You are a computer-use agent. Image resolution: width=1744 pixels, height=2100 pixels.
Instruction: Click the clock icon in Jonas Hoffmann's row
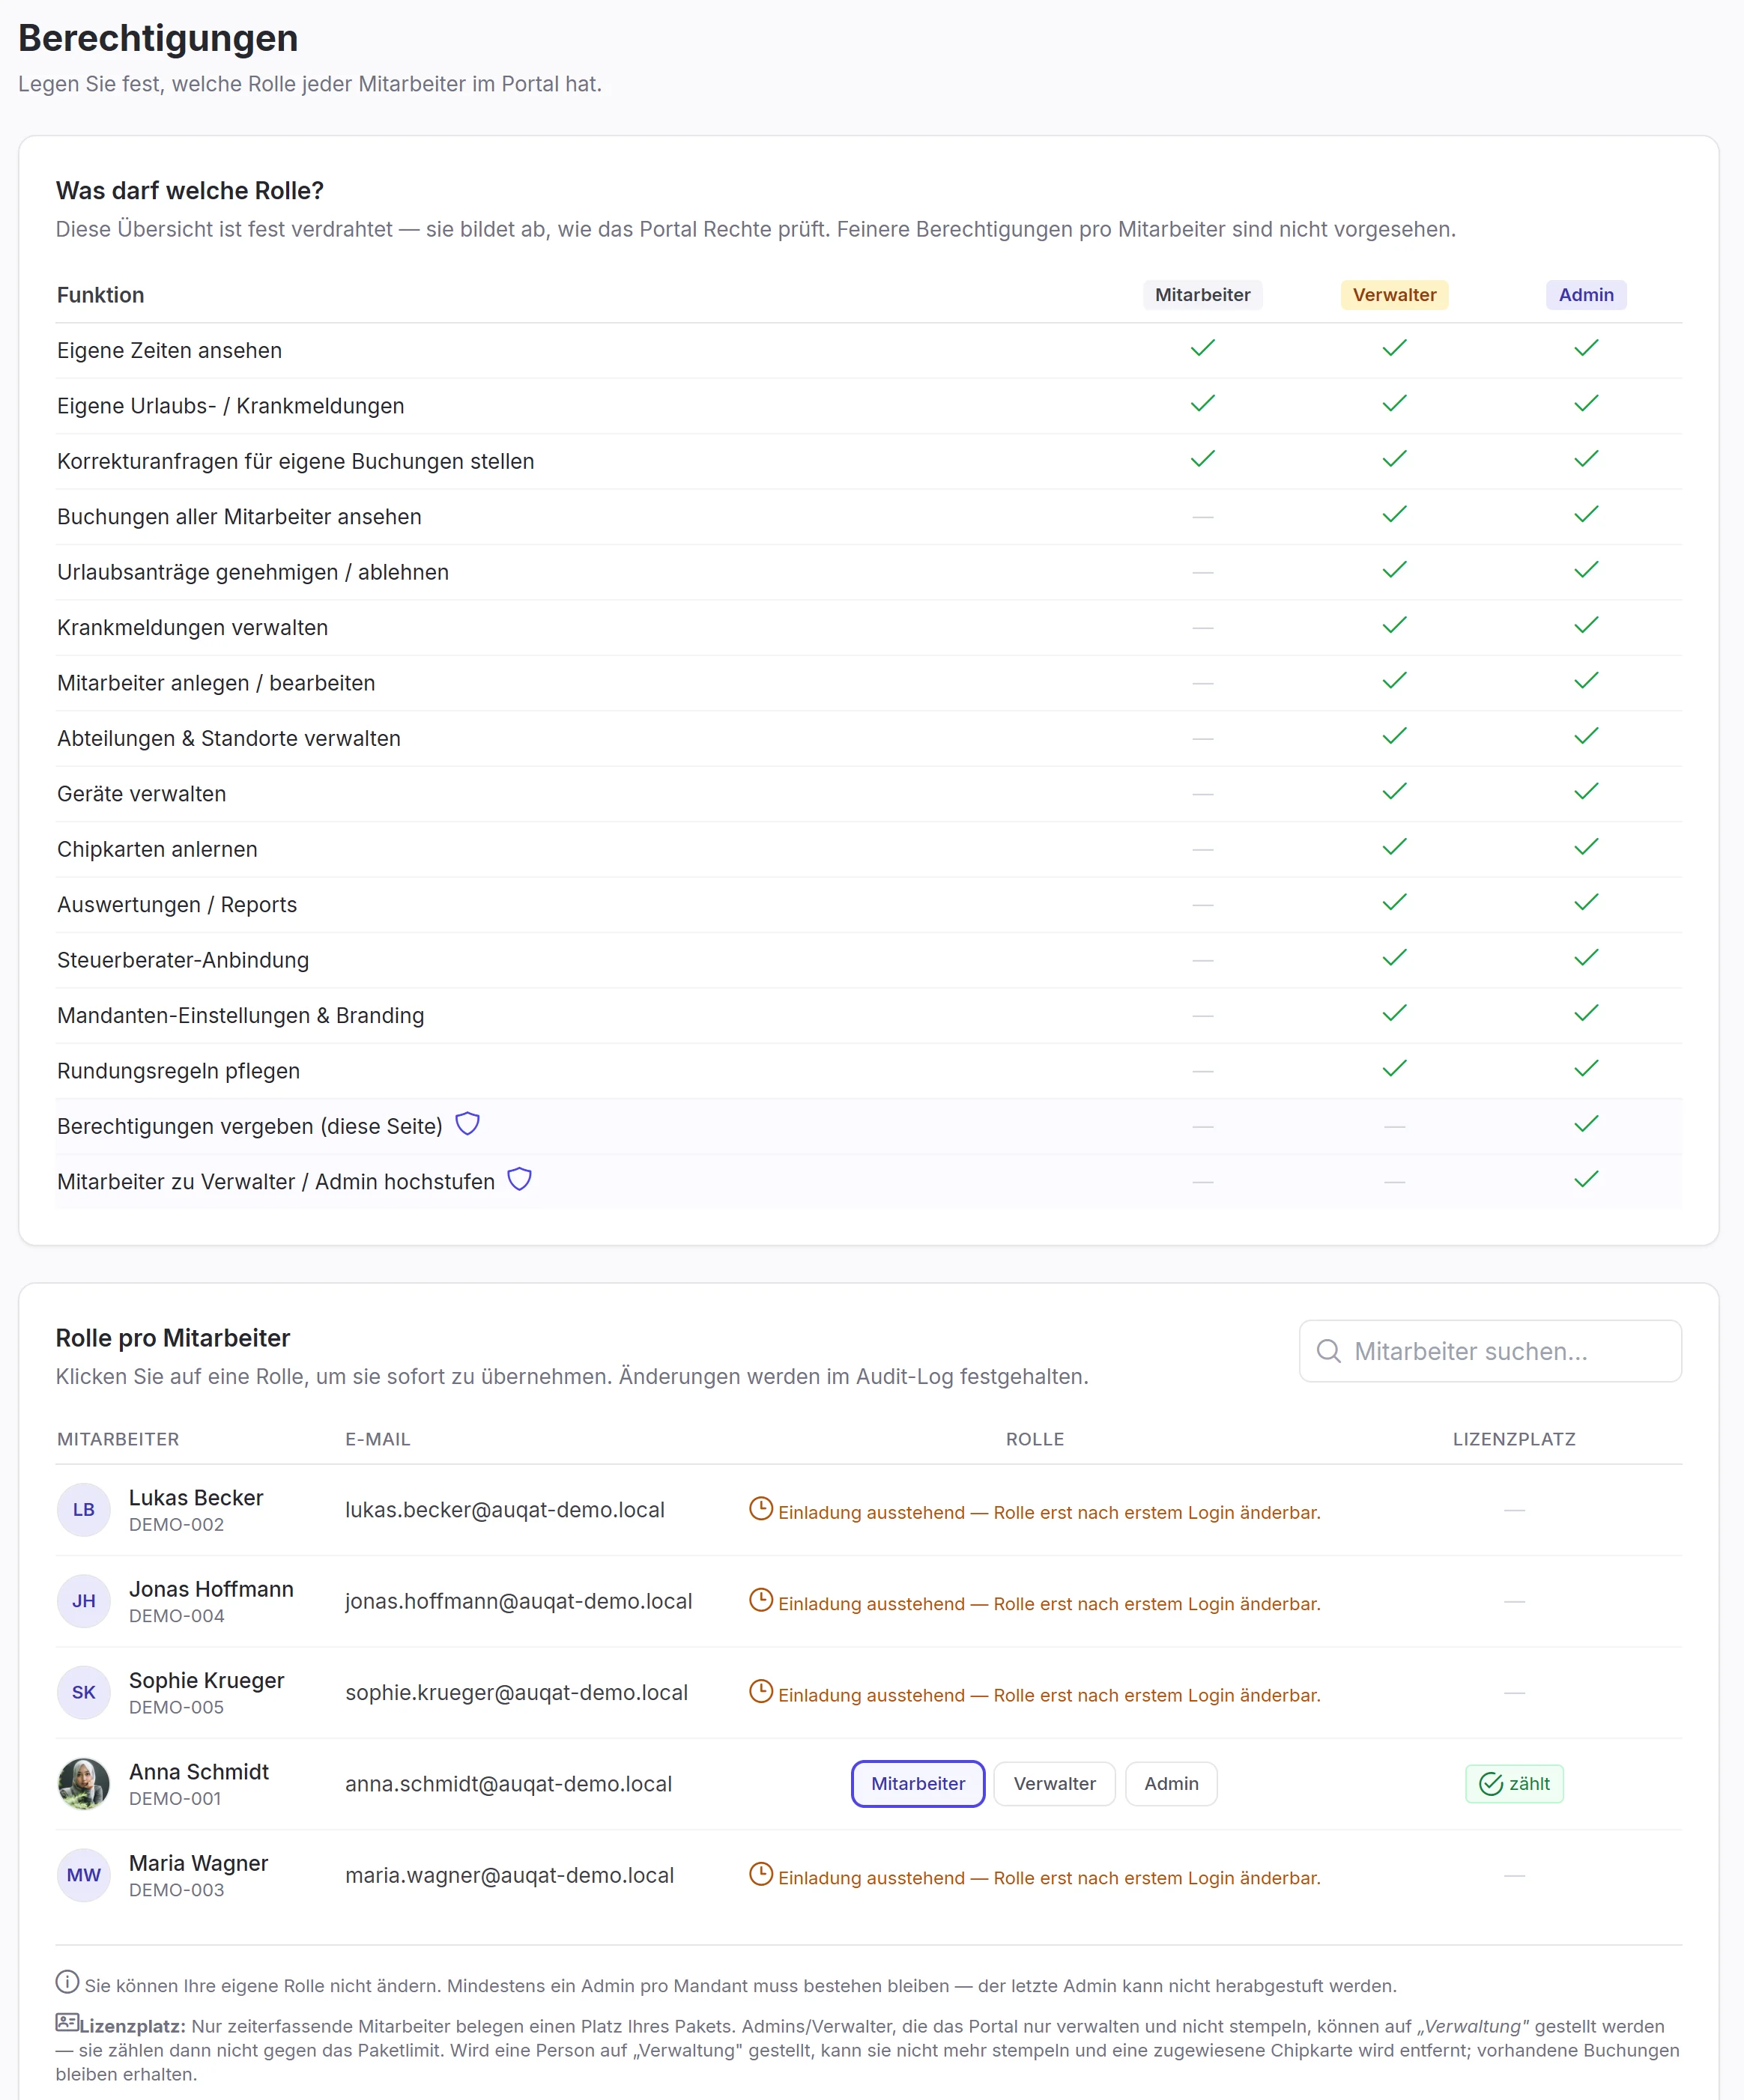(x=761, y=1600)
